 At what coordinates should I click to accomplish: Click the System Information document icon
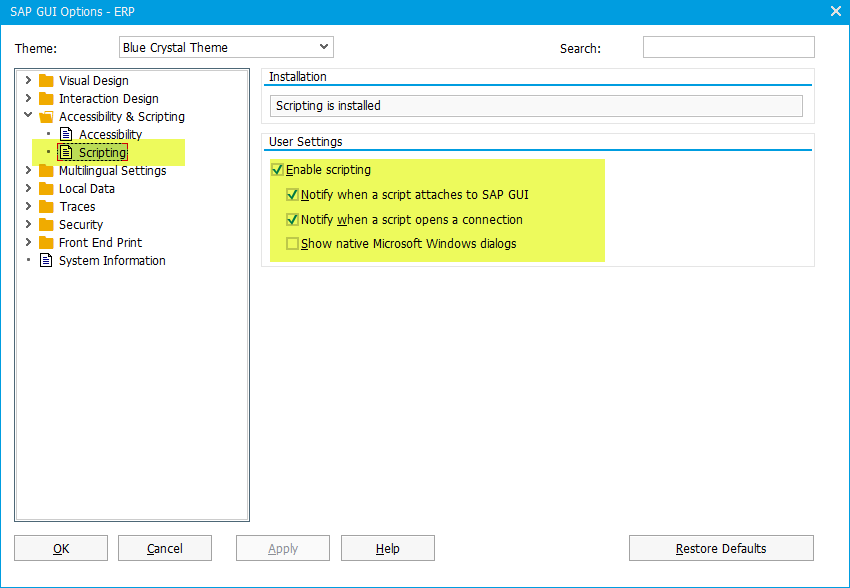(x=46, y=260)
